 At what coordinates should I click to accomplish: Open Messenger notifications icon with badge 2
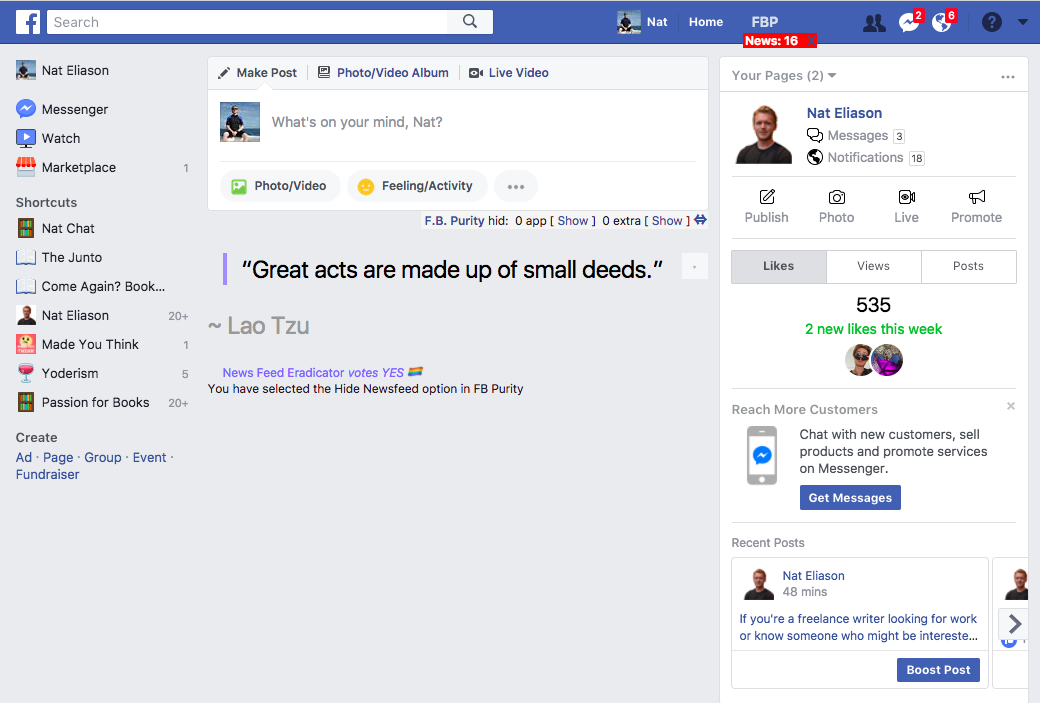click(909, 22)
